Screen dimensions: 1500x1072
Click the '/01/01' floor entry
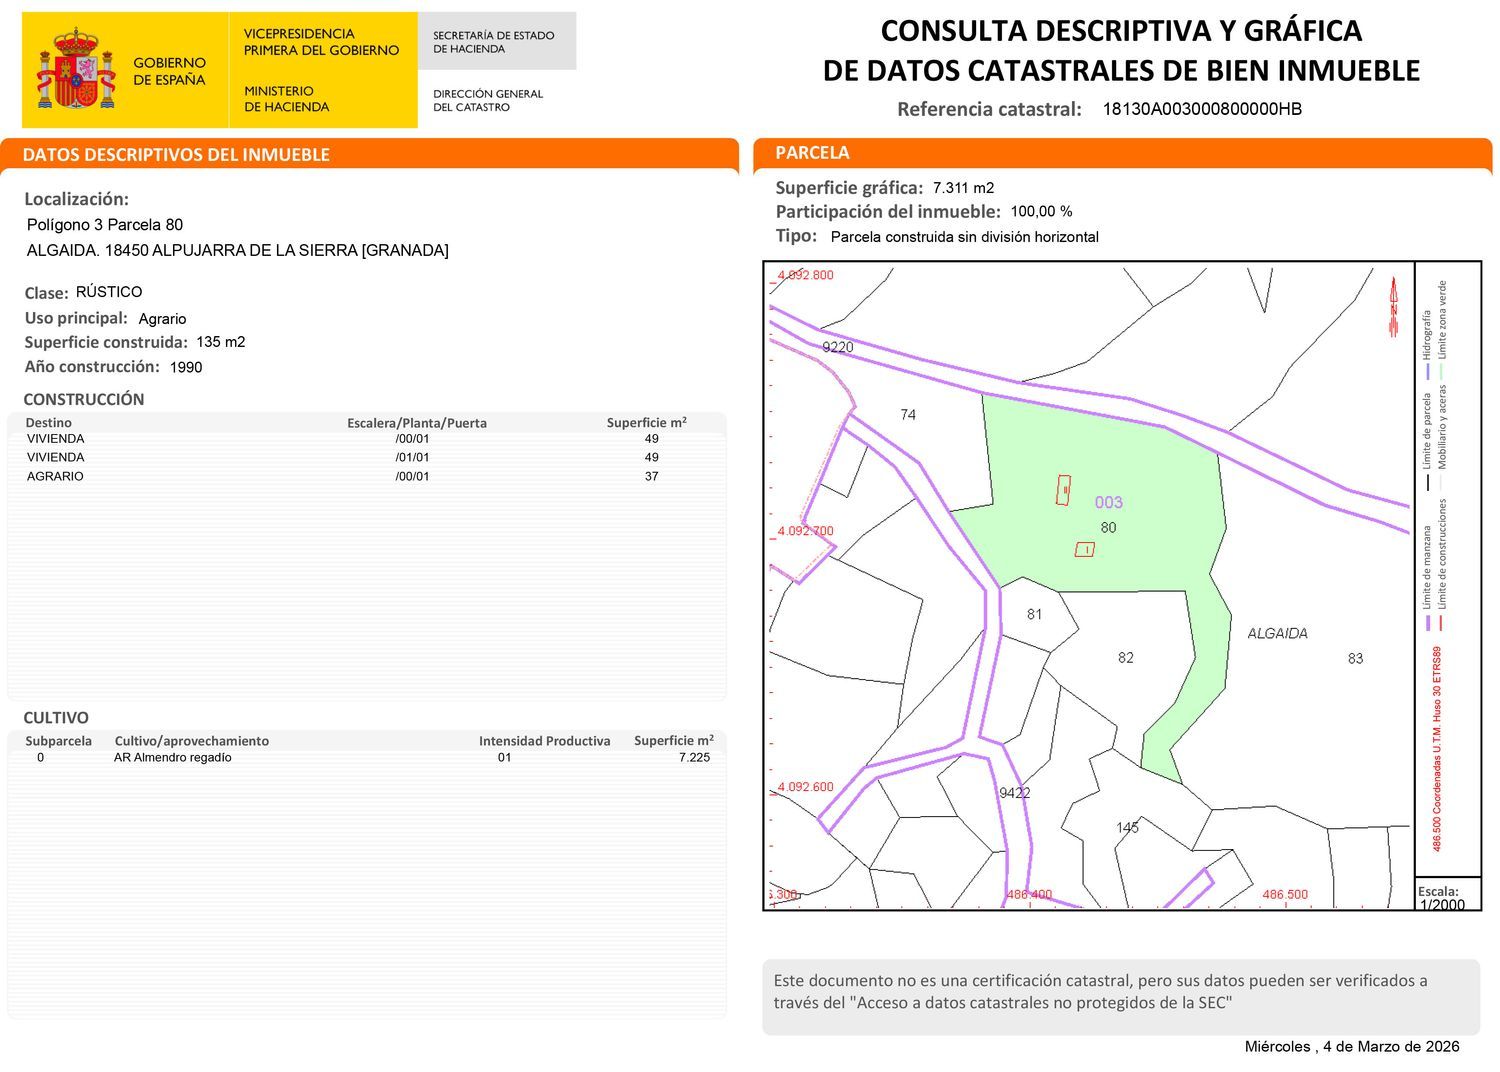pyautogui.click(x=412, y=457)
